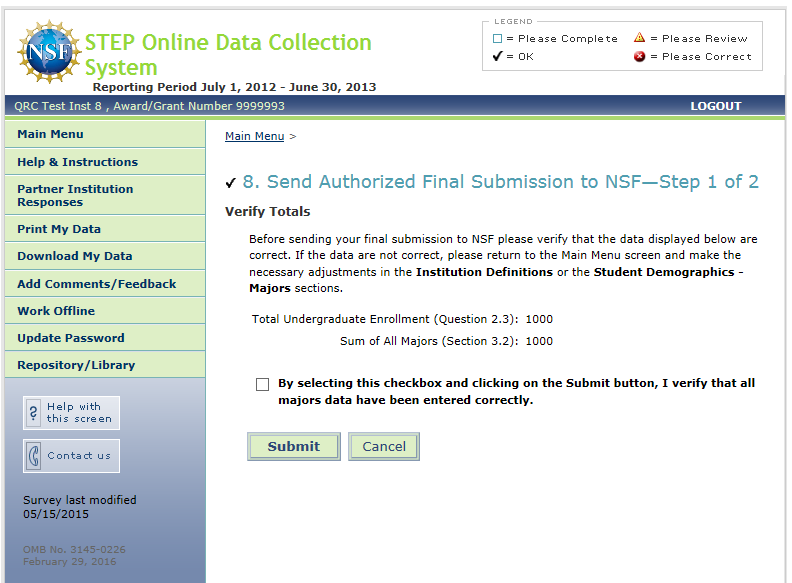Check the majors data verification checkbox
The width and height of the screenshot is (792, 583).
(x=262, y=384)
